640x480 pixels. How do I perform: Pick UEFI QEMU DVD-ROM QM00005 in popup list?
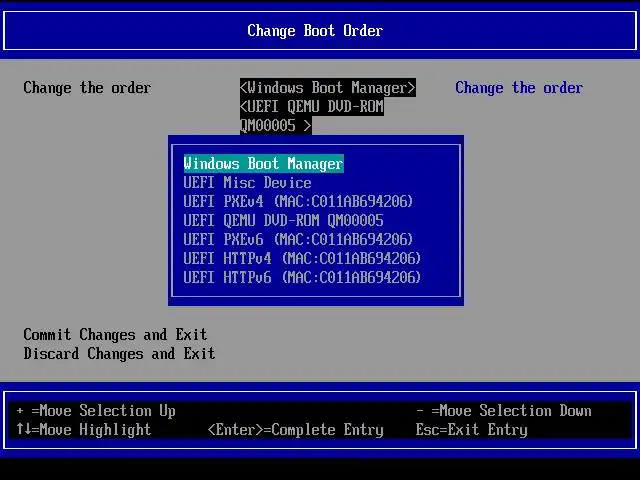tap(283, 220)
